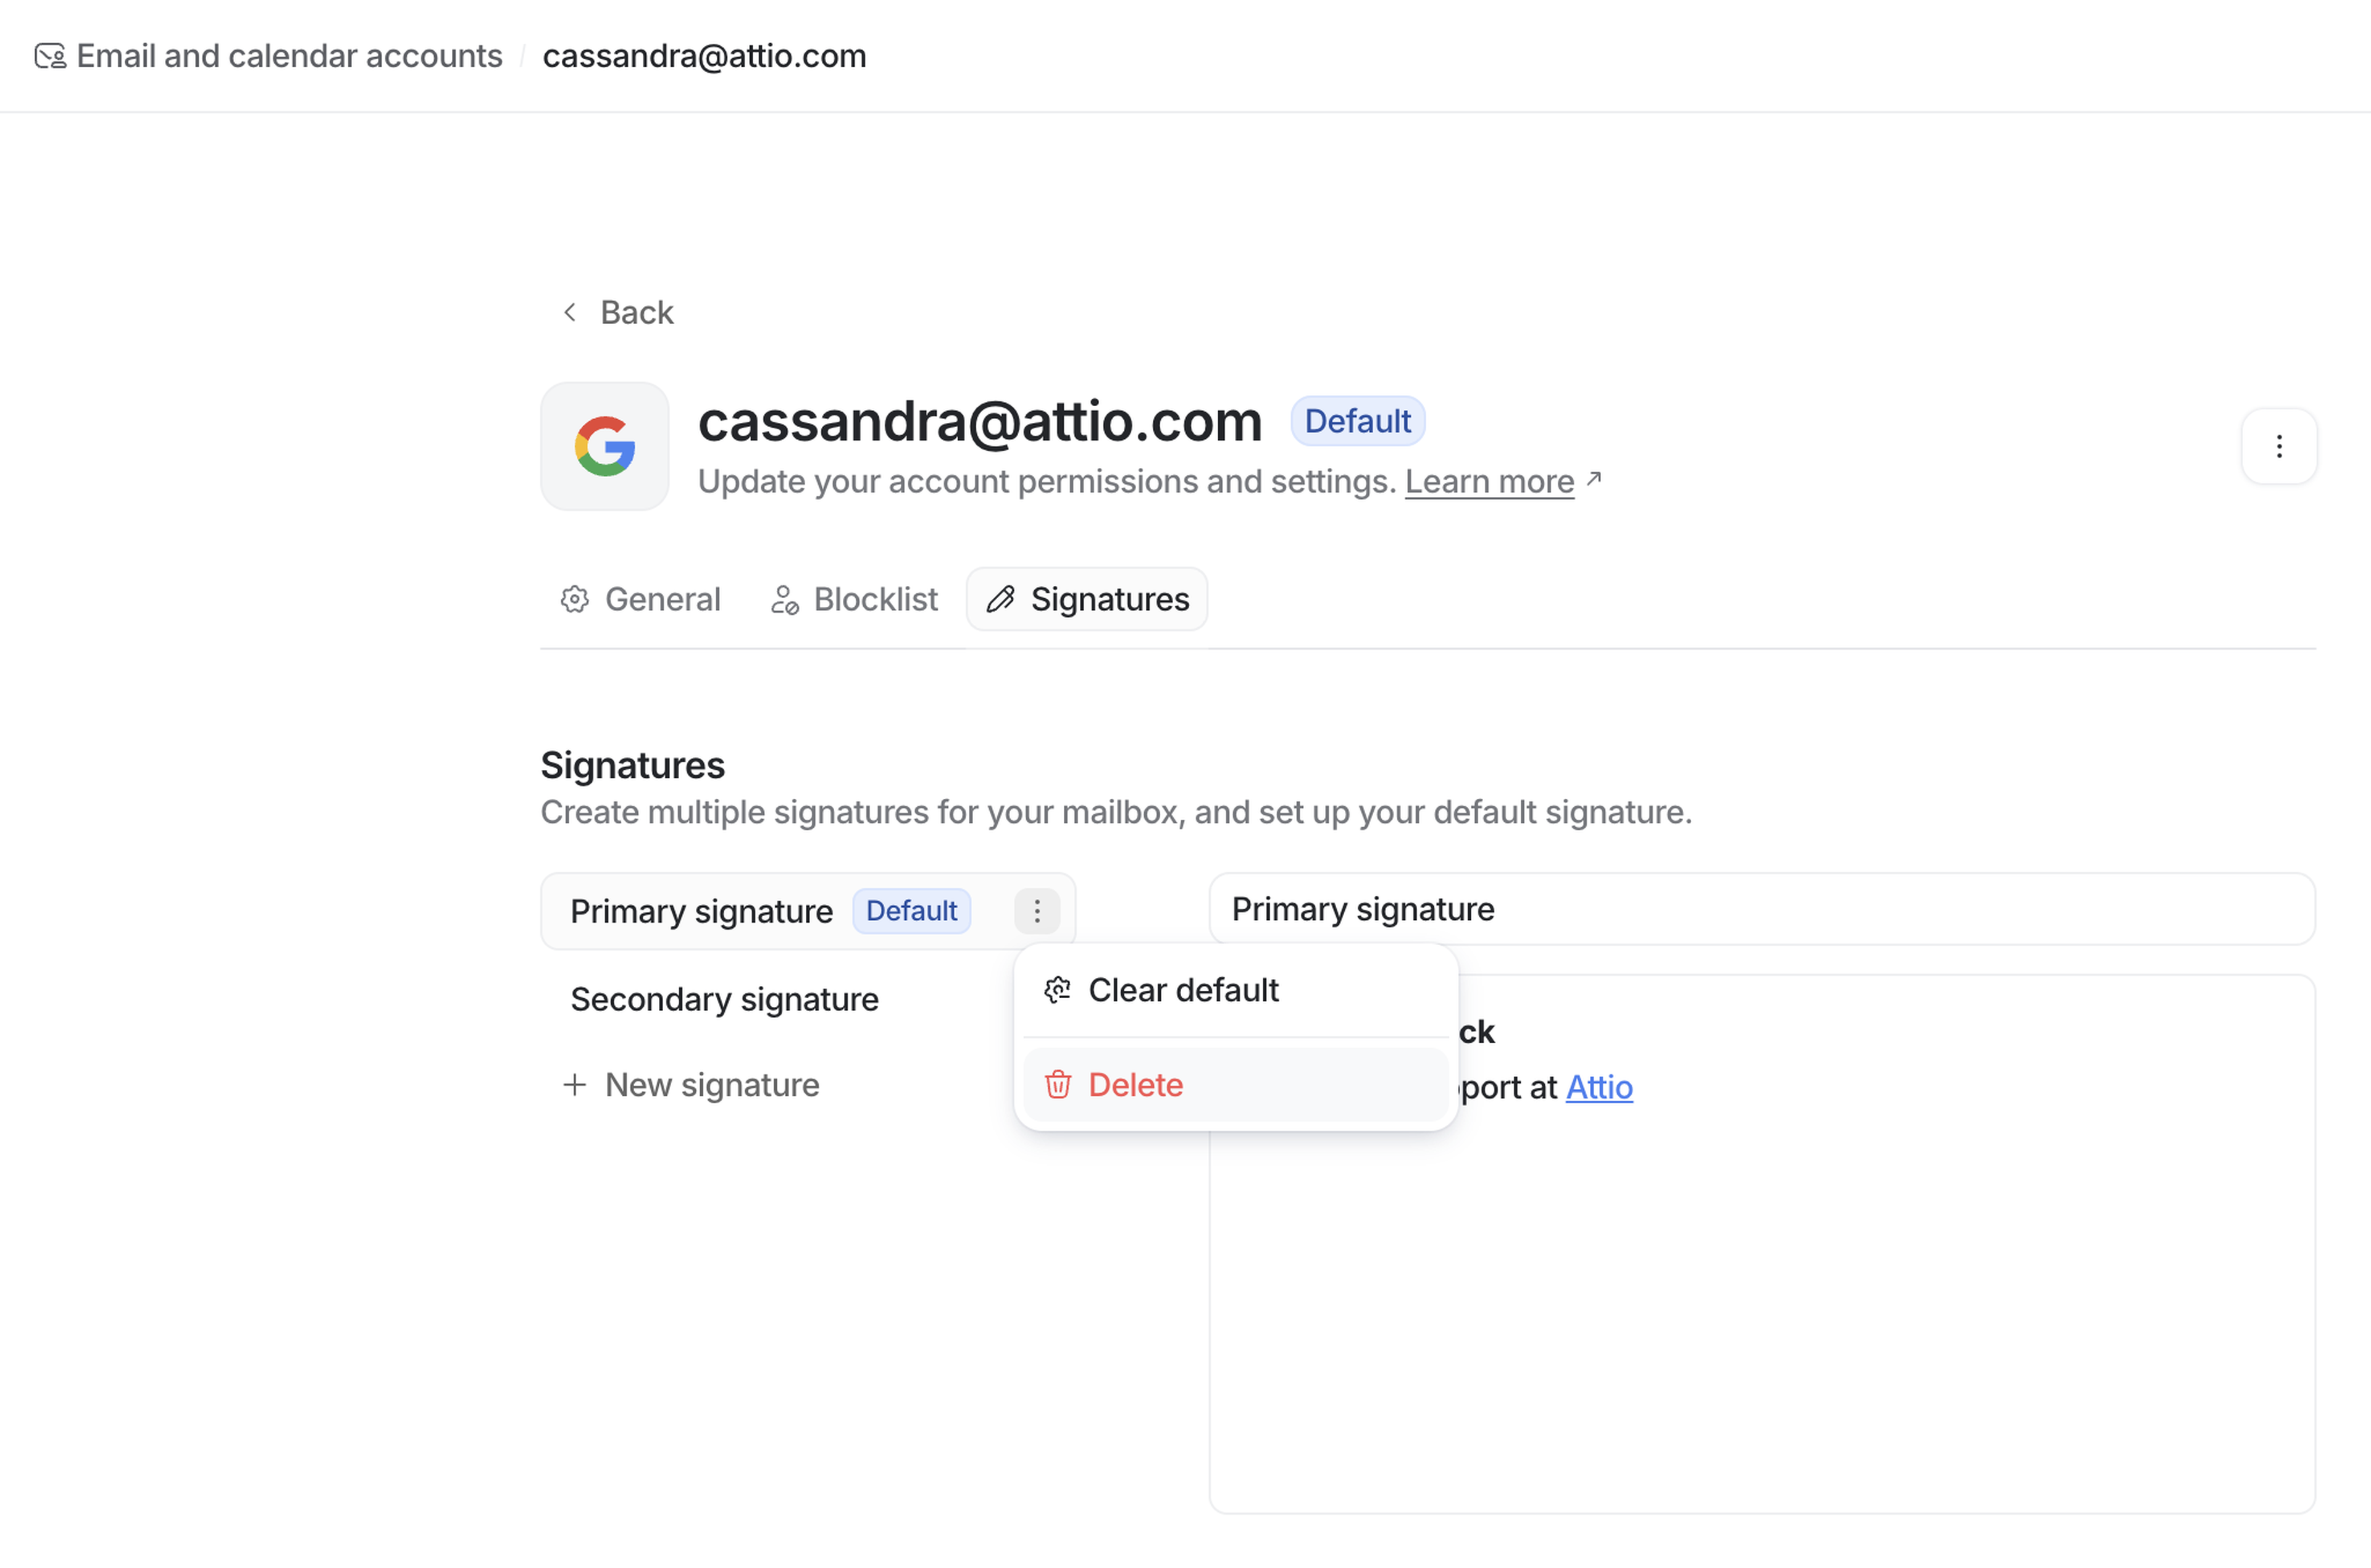The image size is (2371, 1568).
Task: Switch to the General tab
Action: click(661, 599)
